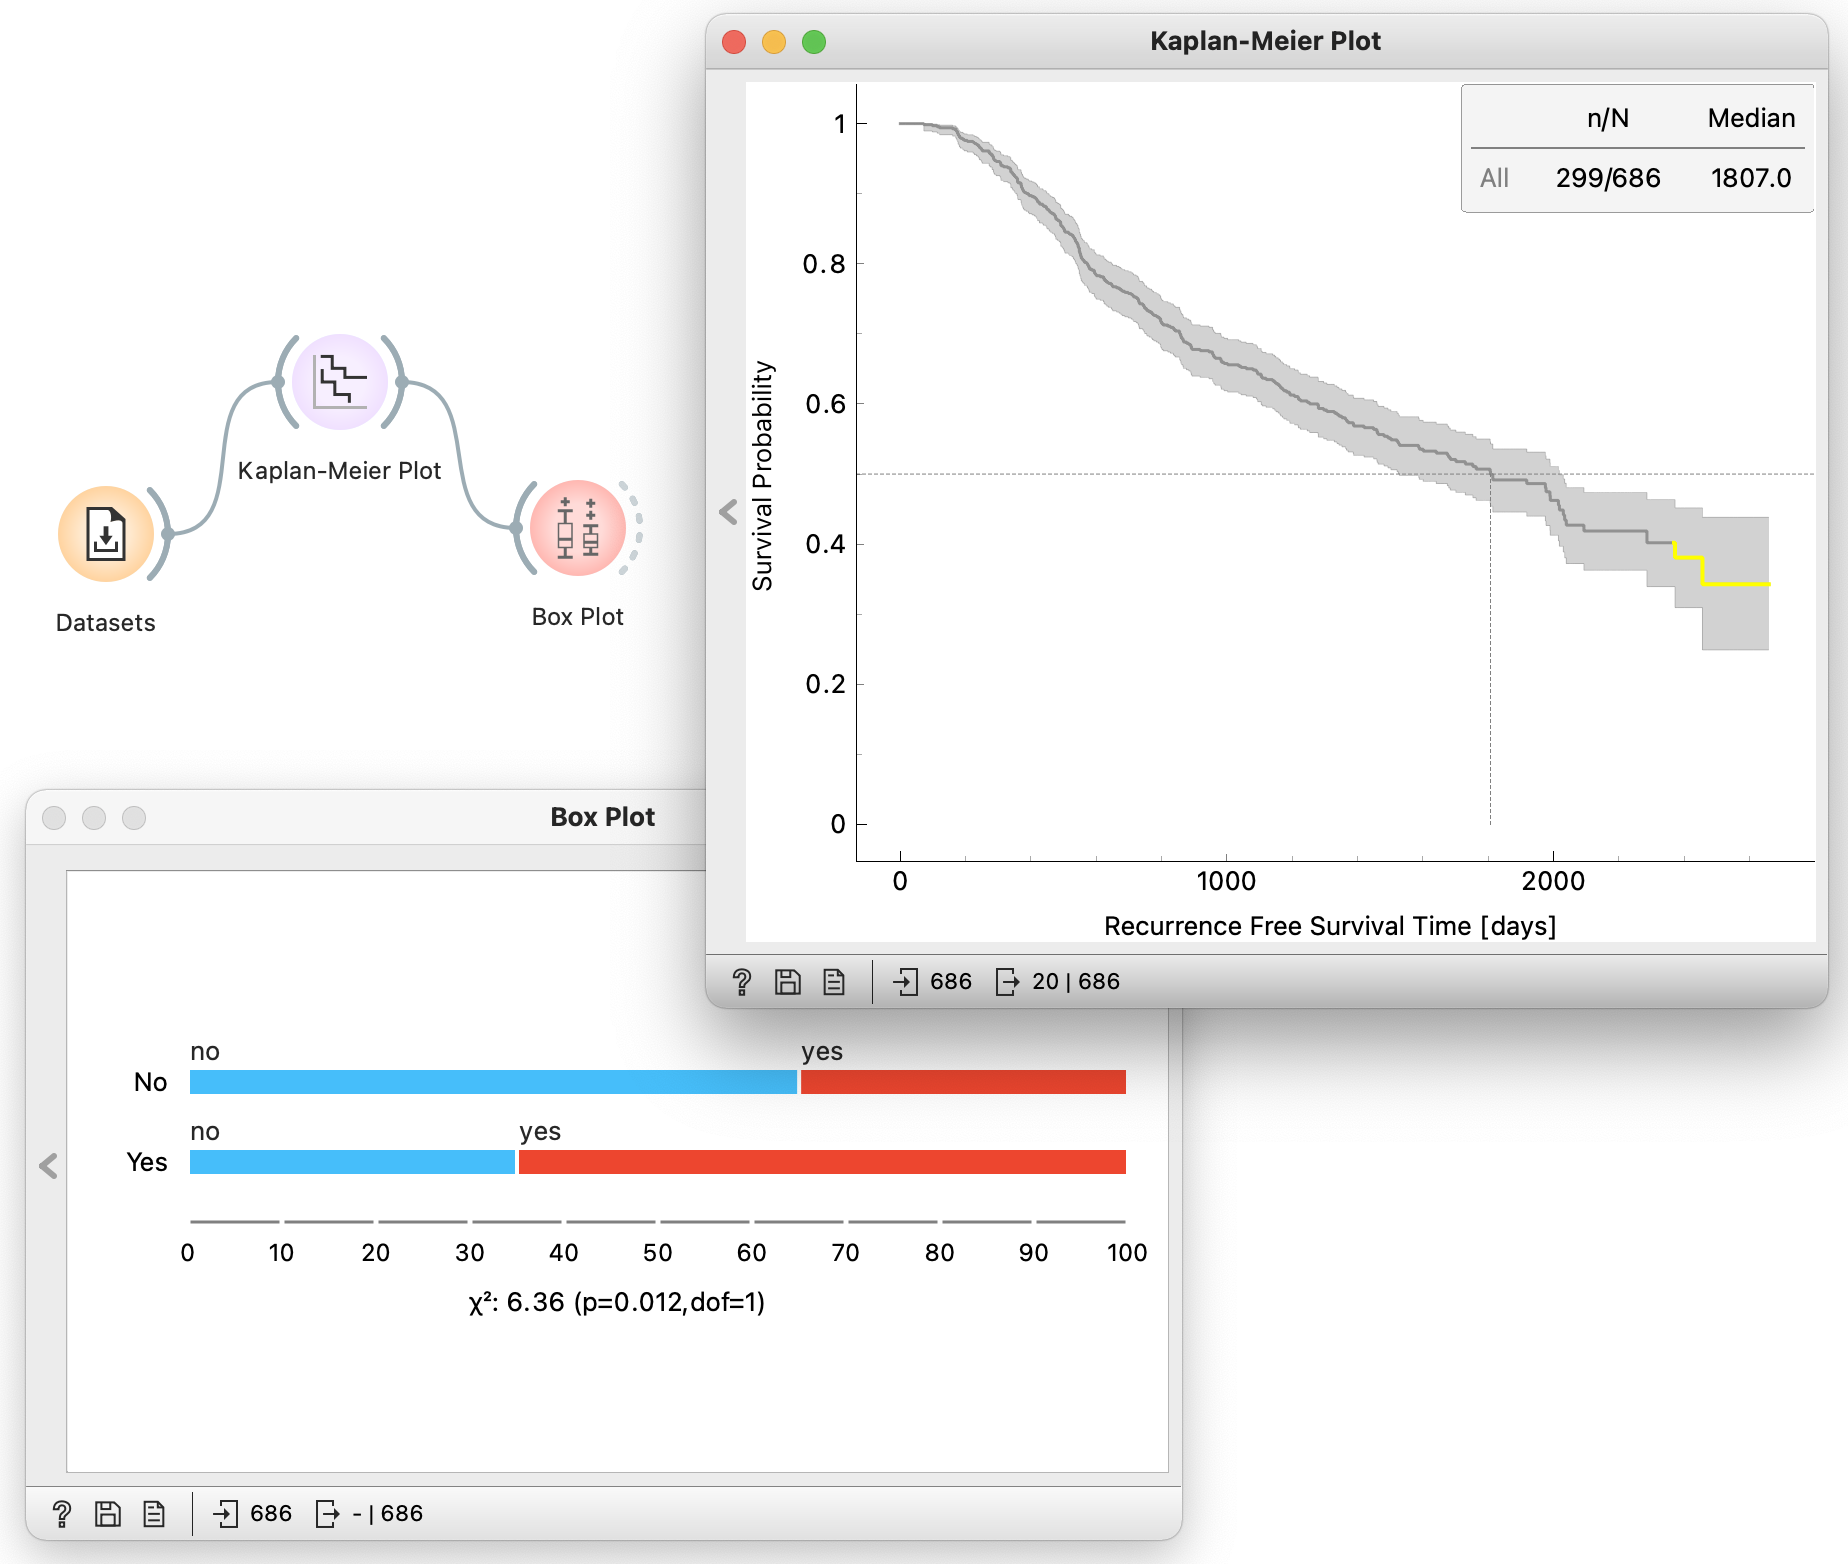Select the red 'yes' bar in Yes row
Image resolution: width=1848 pixels, height=1564 pixels.
coord(821,1162)
